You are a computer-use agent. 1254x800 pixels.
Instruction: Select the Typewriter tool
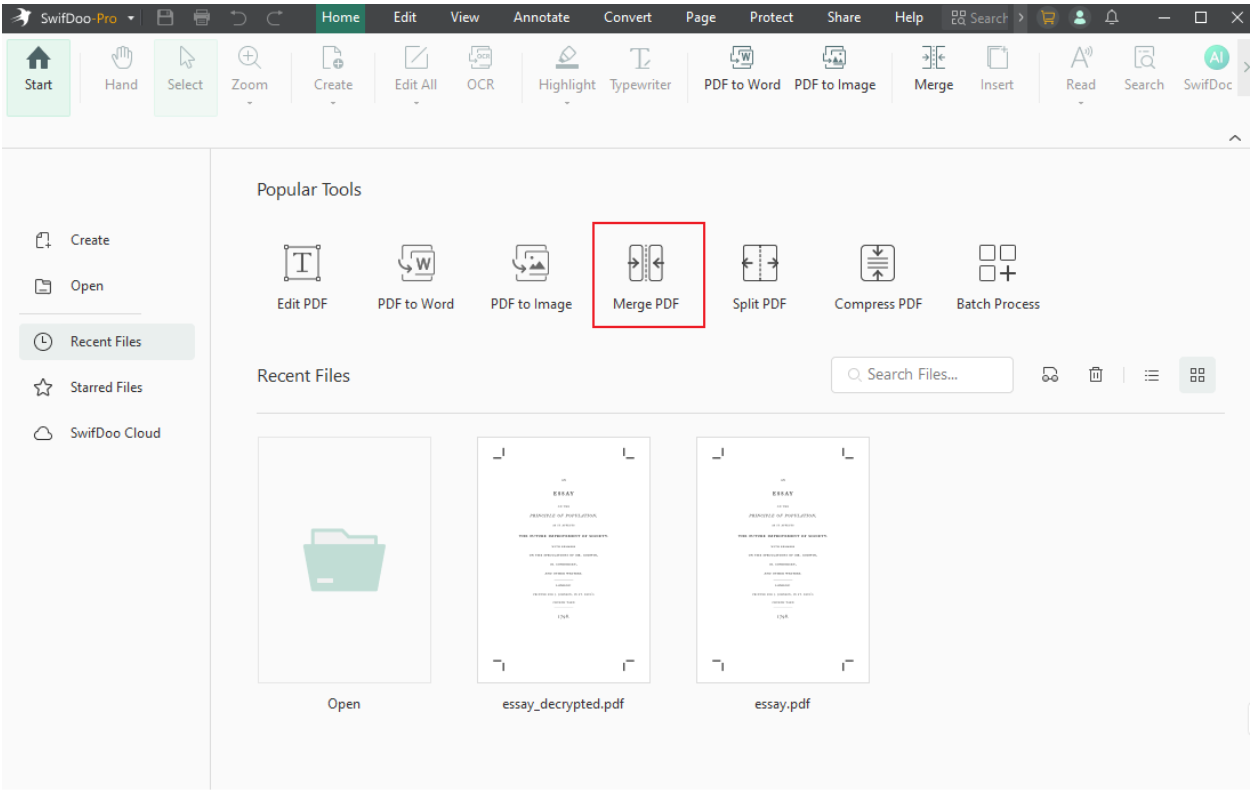[x=640, y=70]
